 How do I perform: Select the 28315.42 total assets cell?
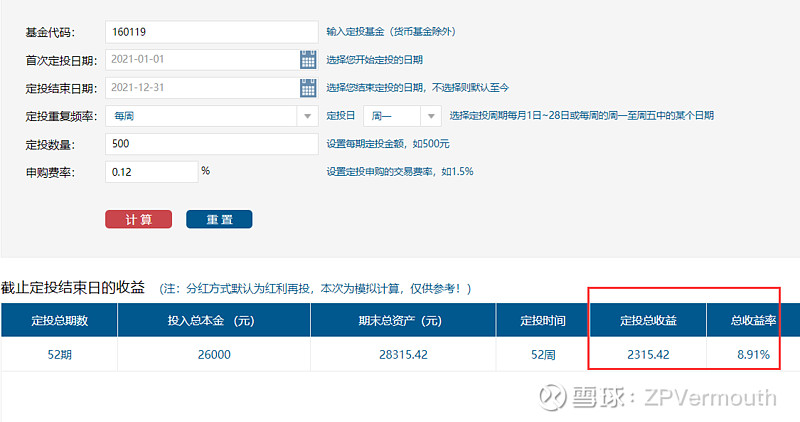point(404,354)
